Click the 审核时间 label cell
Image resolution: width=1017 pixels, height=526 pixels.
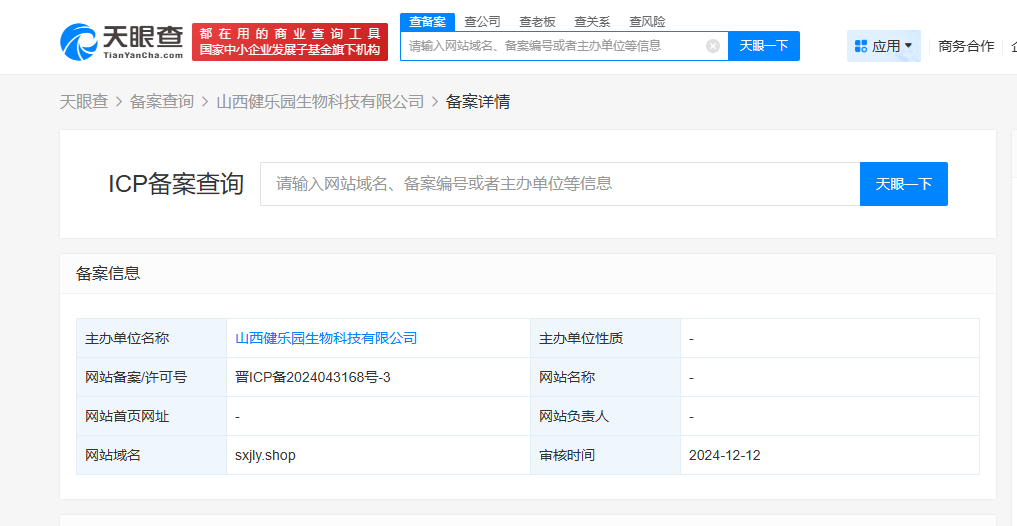coord(605,455)
